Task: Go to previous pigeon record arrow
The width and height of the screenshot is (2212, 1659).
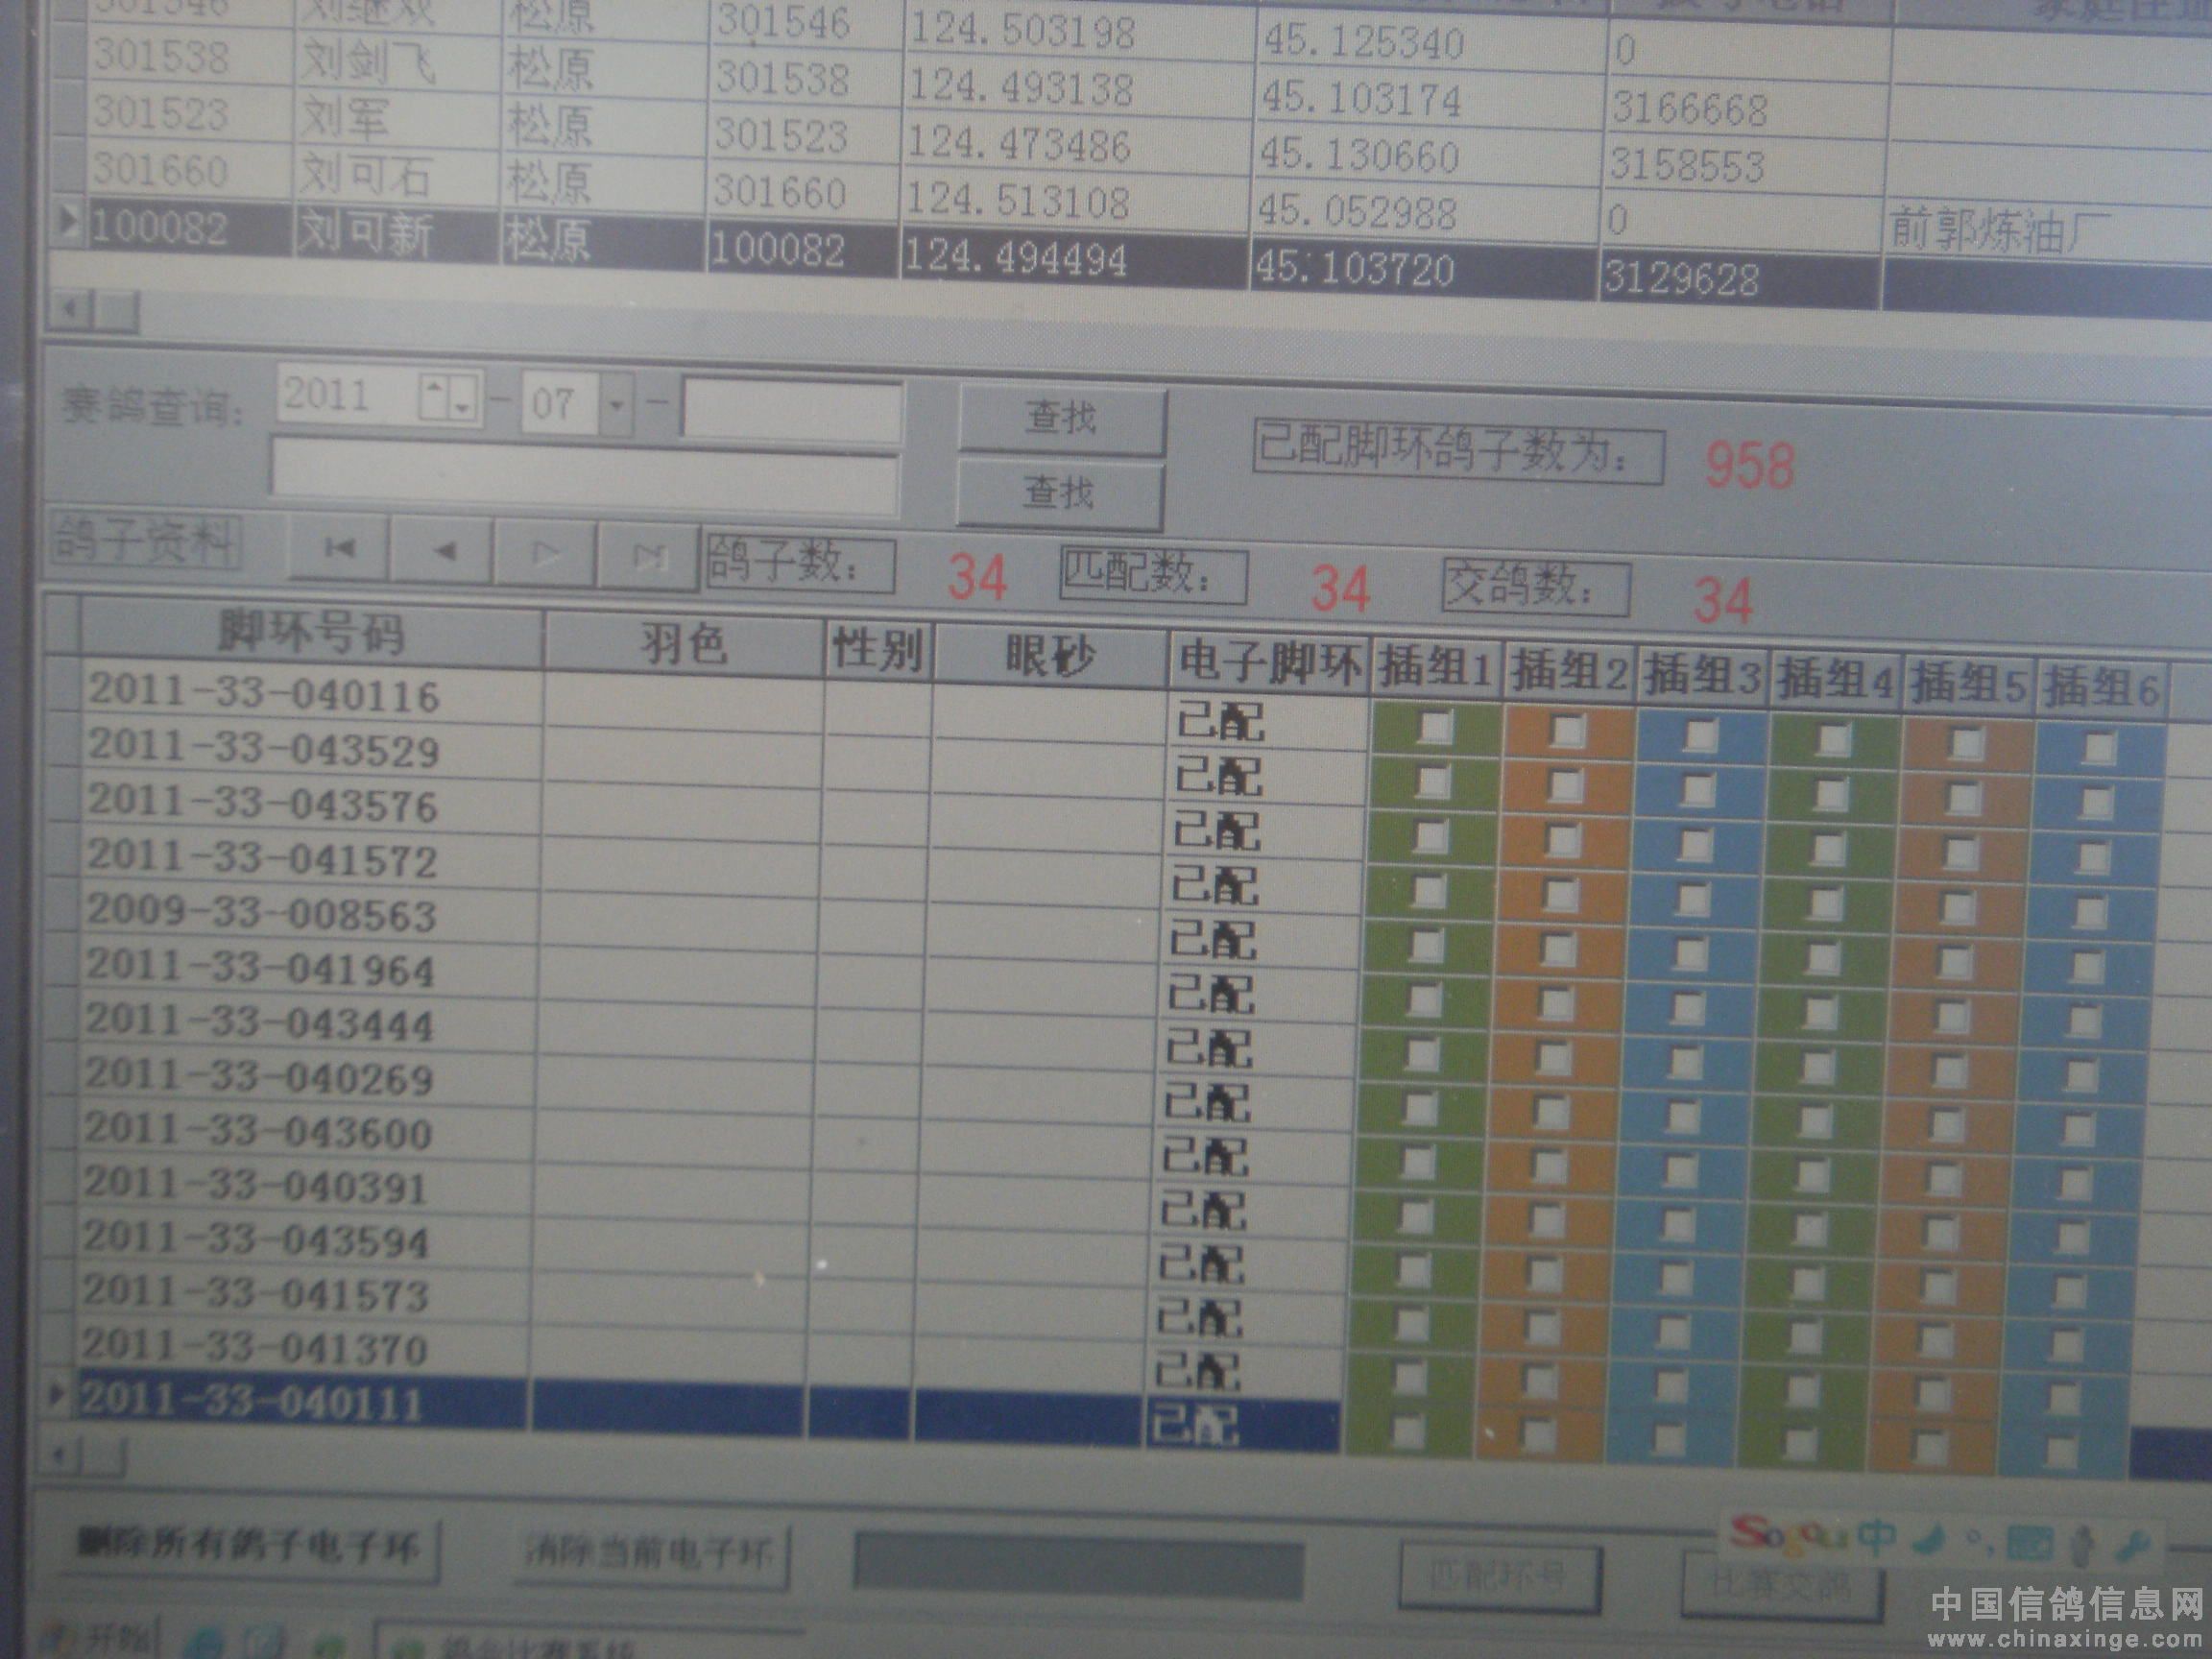Action: [x=445, y=551]
